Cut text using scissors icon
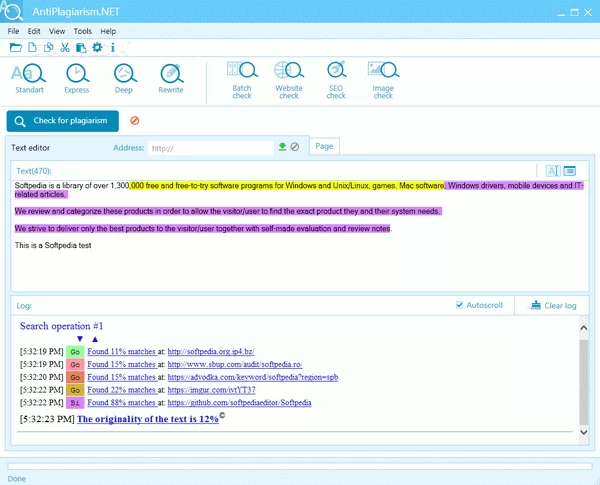Viewport: 600px width, 485px height. tap(65, 47)
